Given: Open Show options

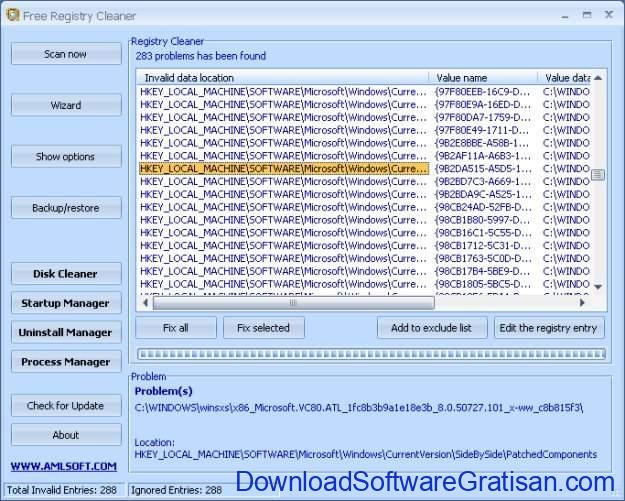Looking at the screenshot, I should coord(66,157).
